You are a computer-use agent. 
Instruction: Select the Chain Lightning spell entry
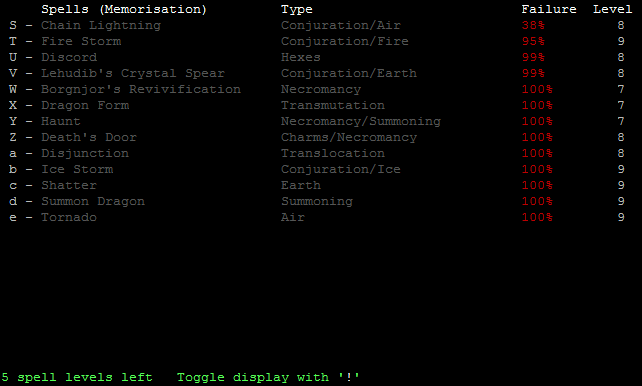[x=317, y=25]
